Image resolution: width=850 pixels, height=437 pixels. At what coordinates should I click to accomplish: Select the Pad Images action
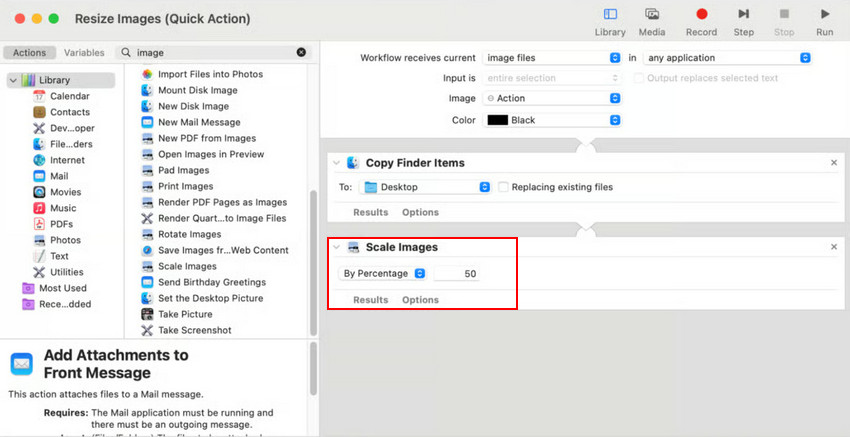coord(175,170)
